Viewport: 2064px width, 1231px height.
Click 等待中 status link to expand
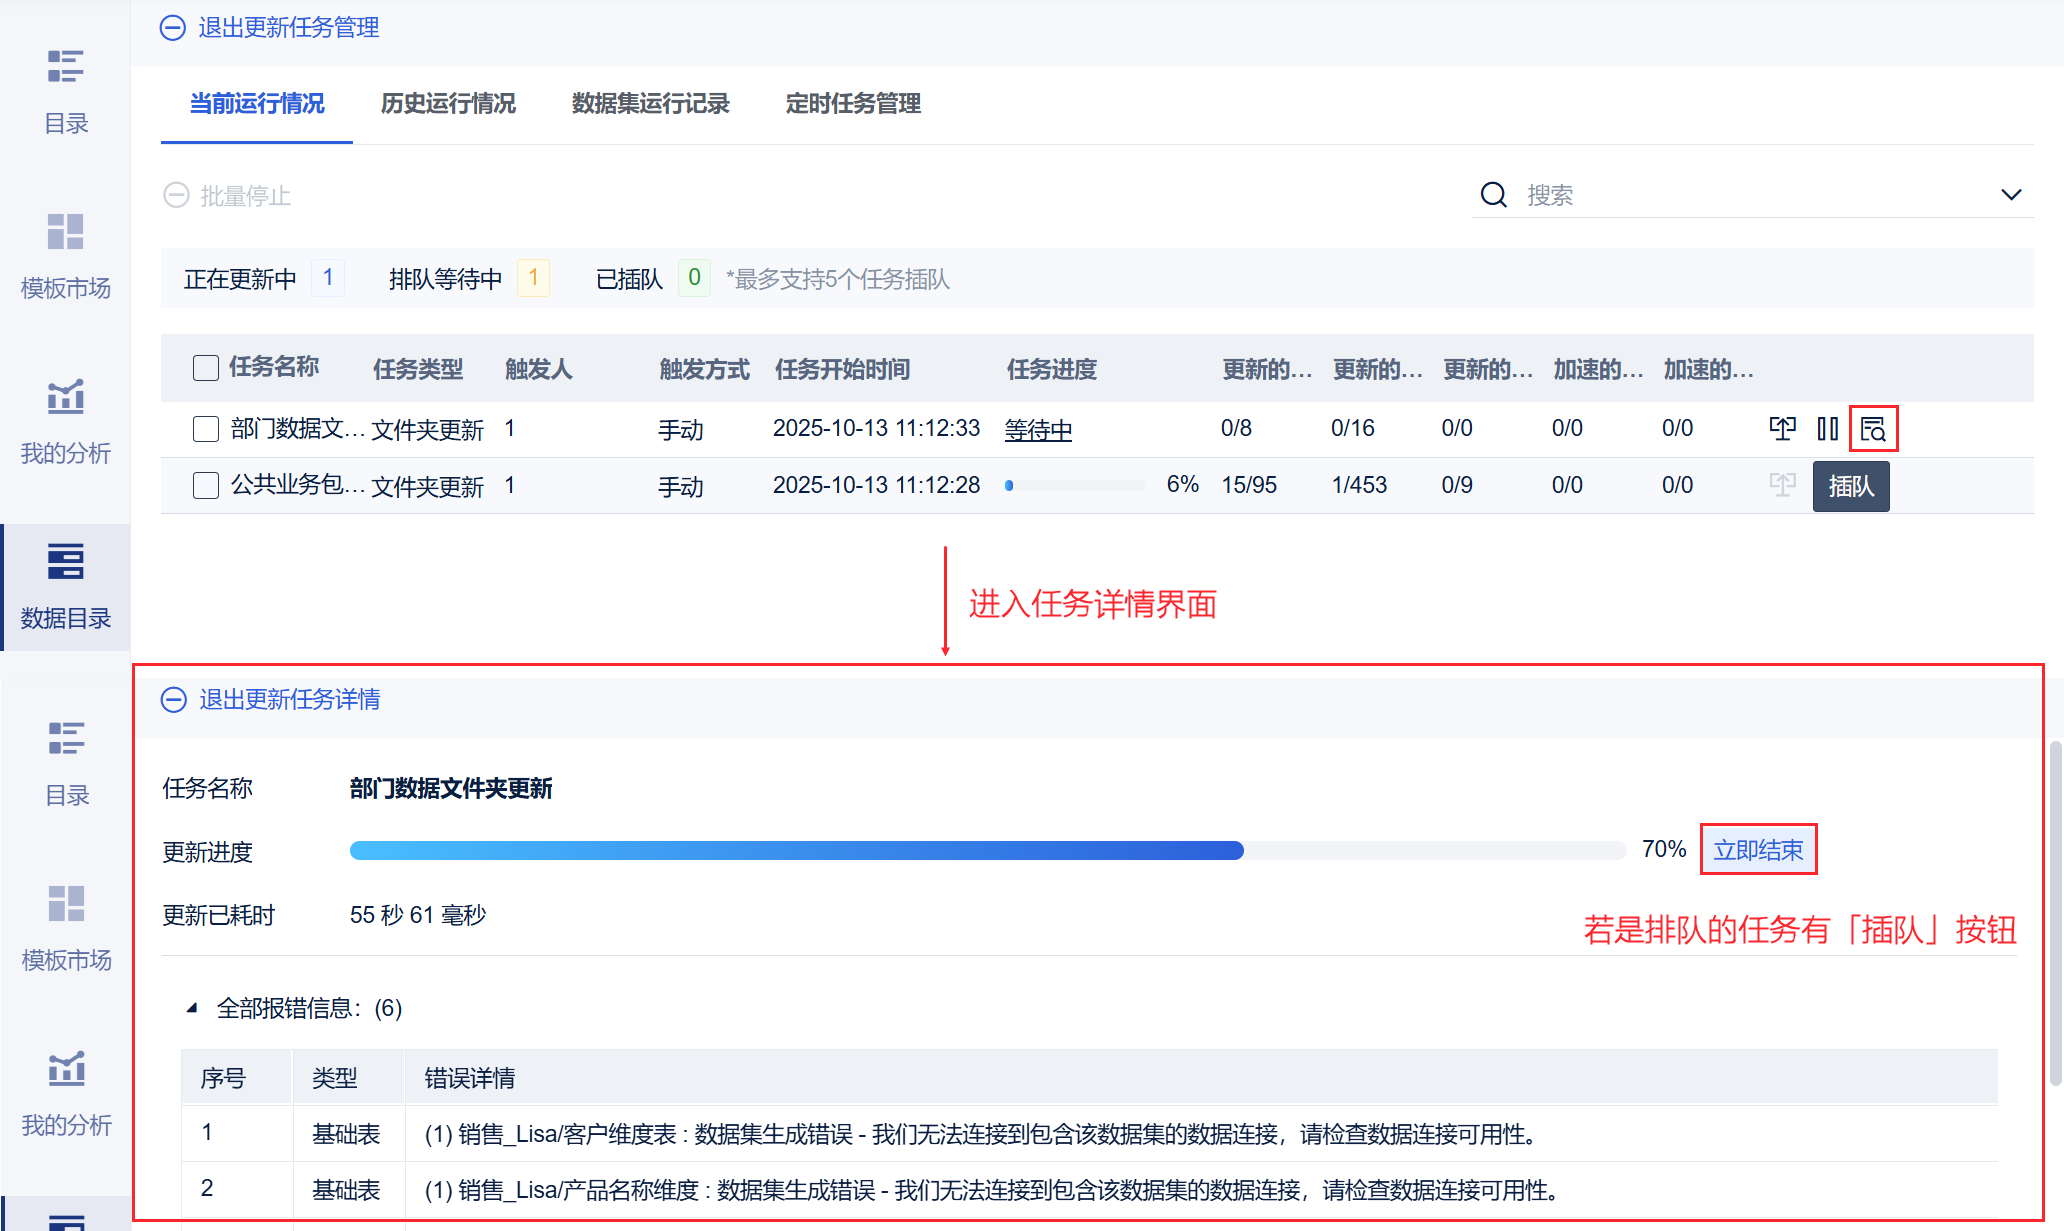1038,430
